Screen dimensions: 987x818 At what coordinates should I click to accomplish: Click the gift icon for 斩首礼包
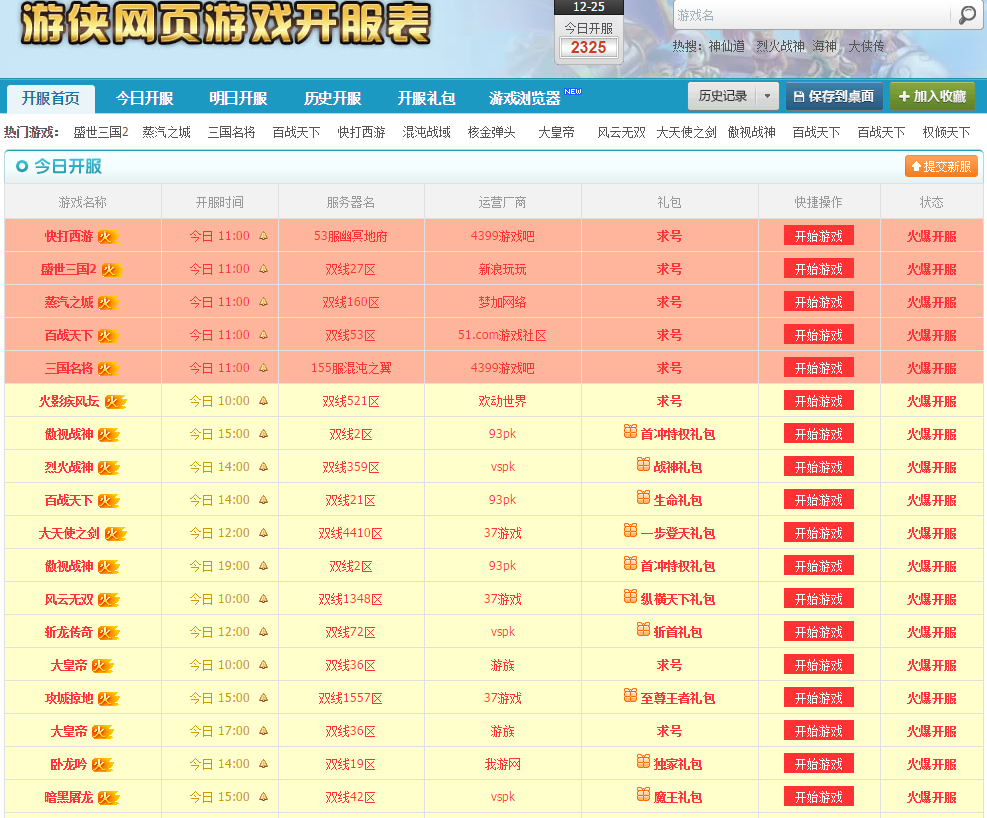point(643,629)
